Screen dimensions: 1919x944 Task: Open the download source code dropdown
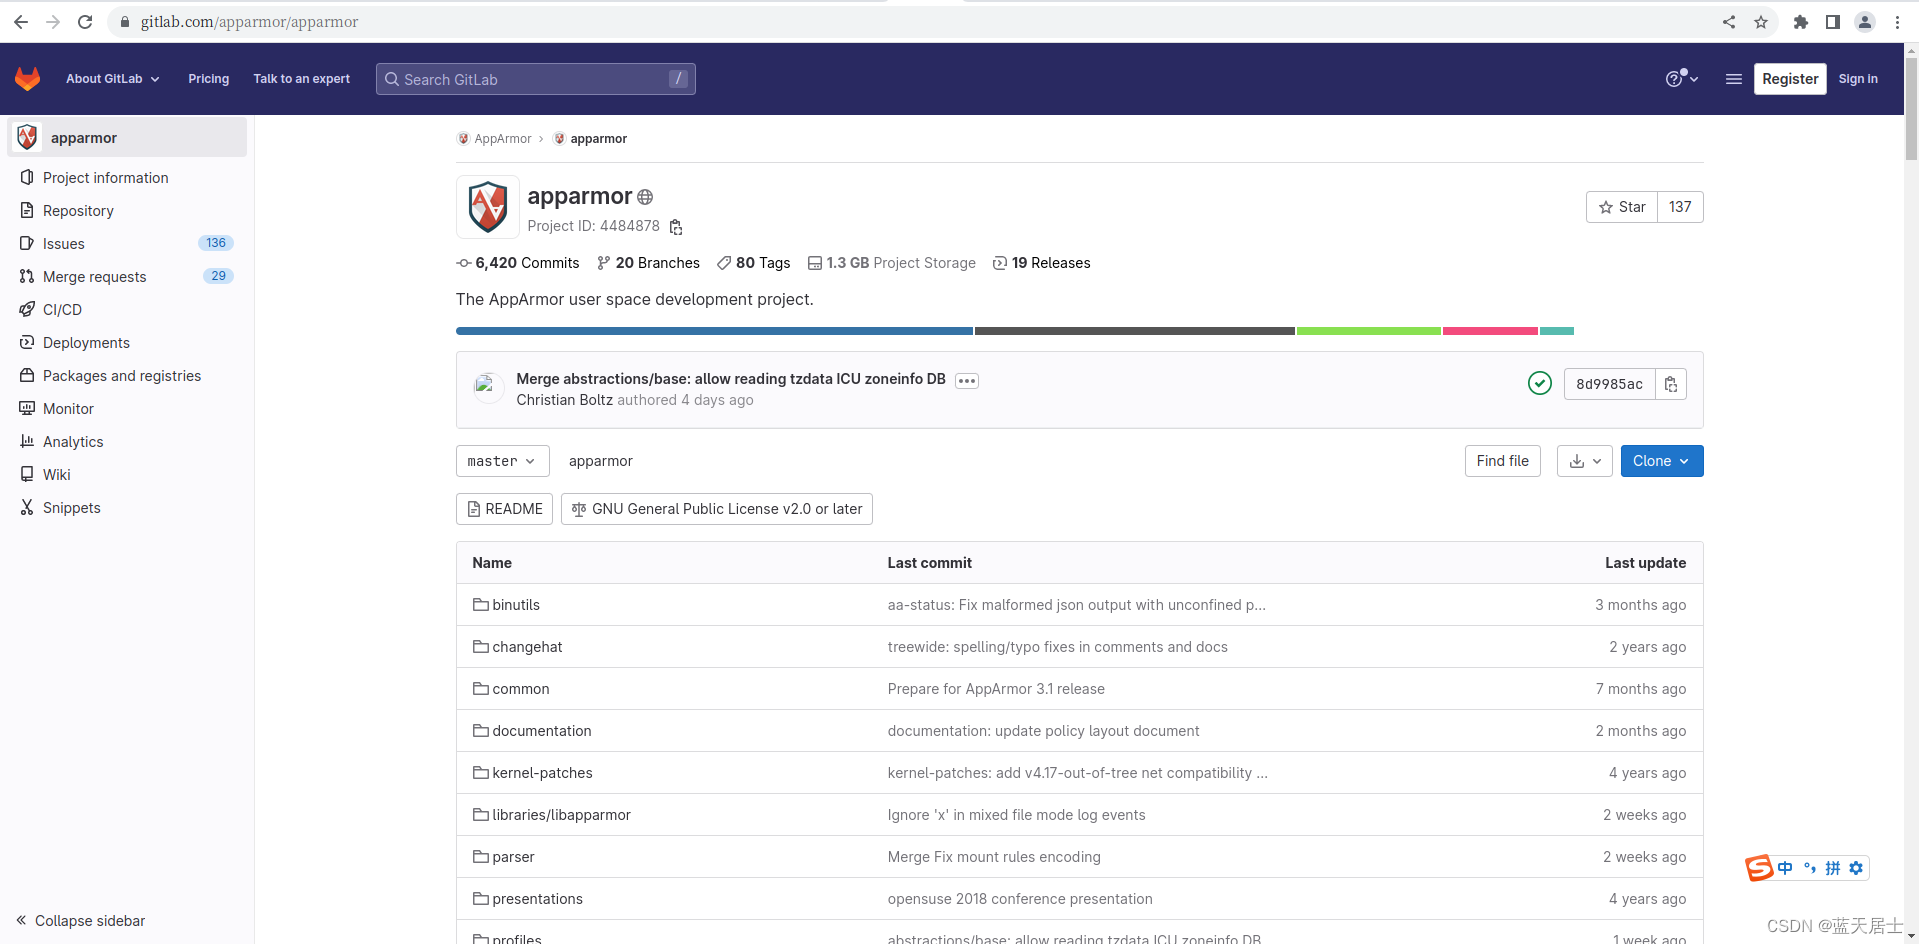point(1585,461)
